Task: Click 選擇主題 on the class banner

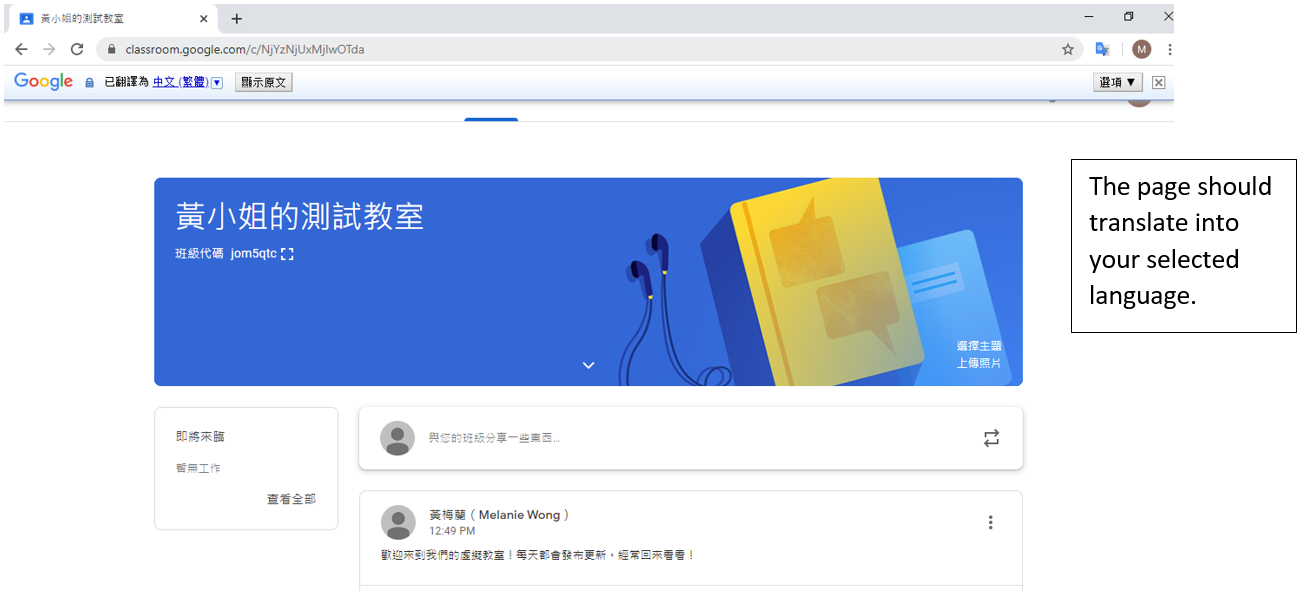Action: pos(978,346)
